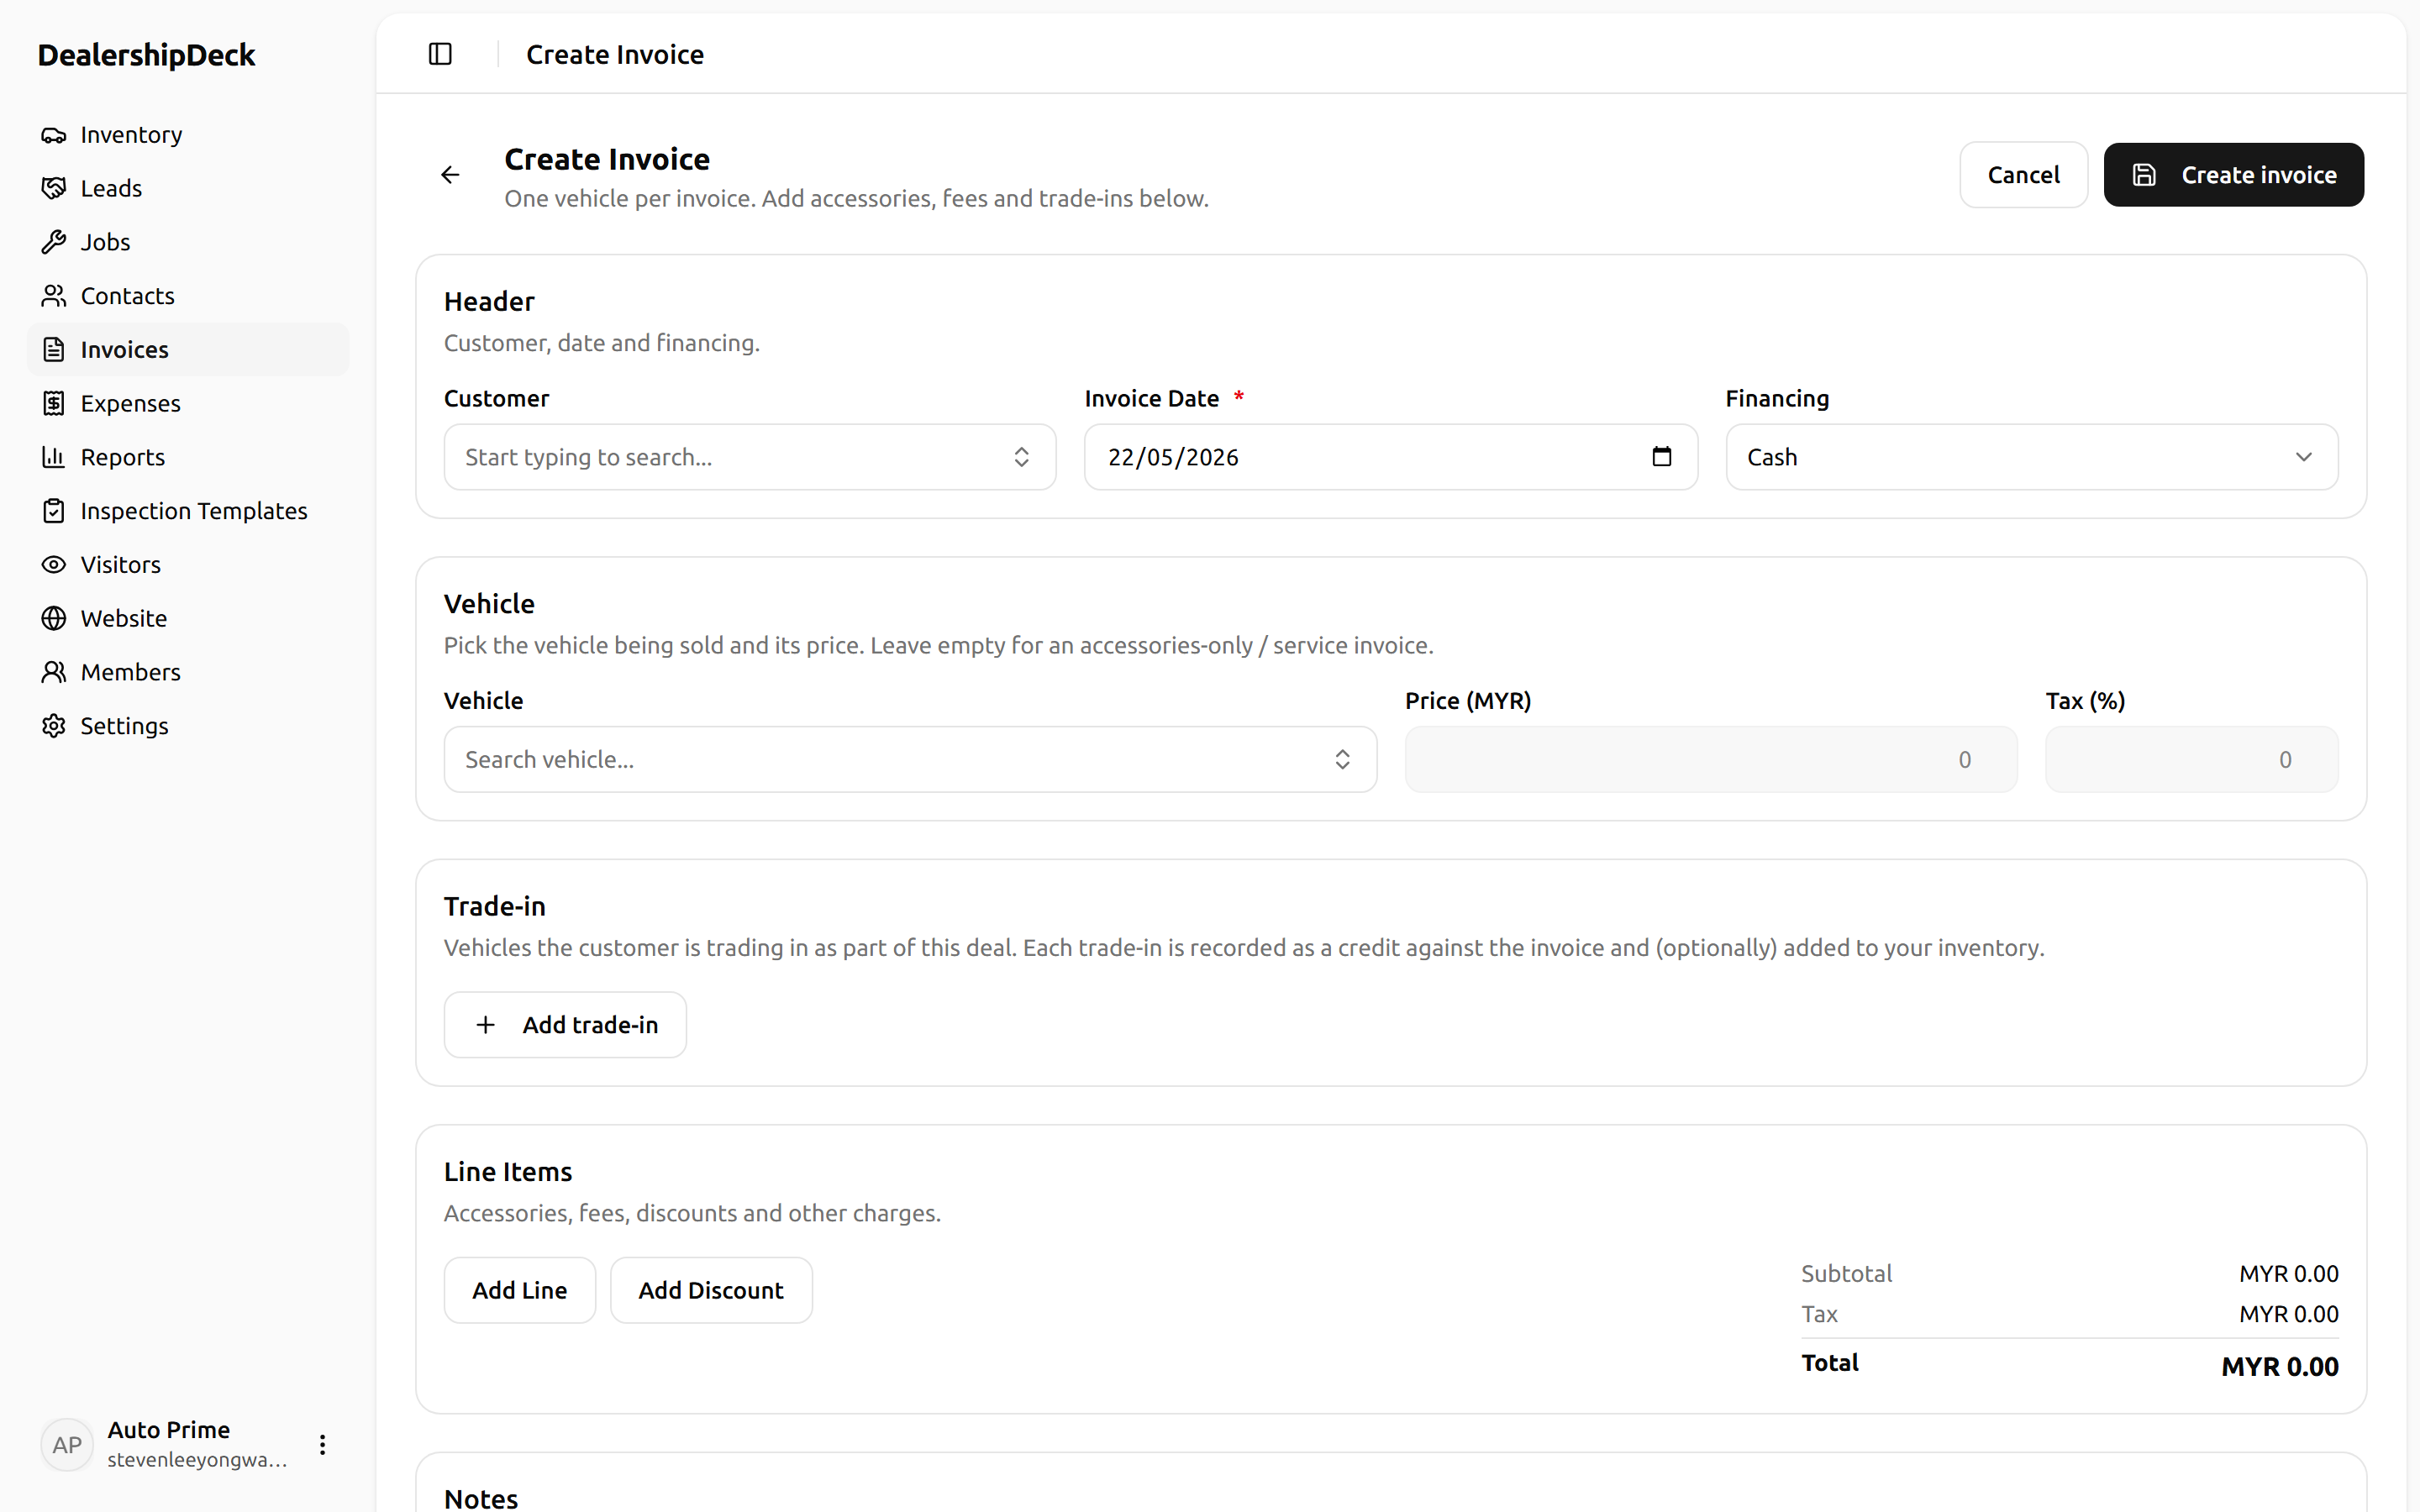The height and width of the screenshot is (1512, 2420).
Task: Click the AP avatar
Action: click(67, 1444)
